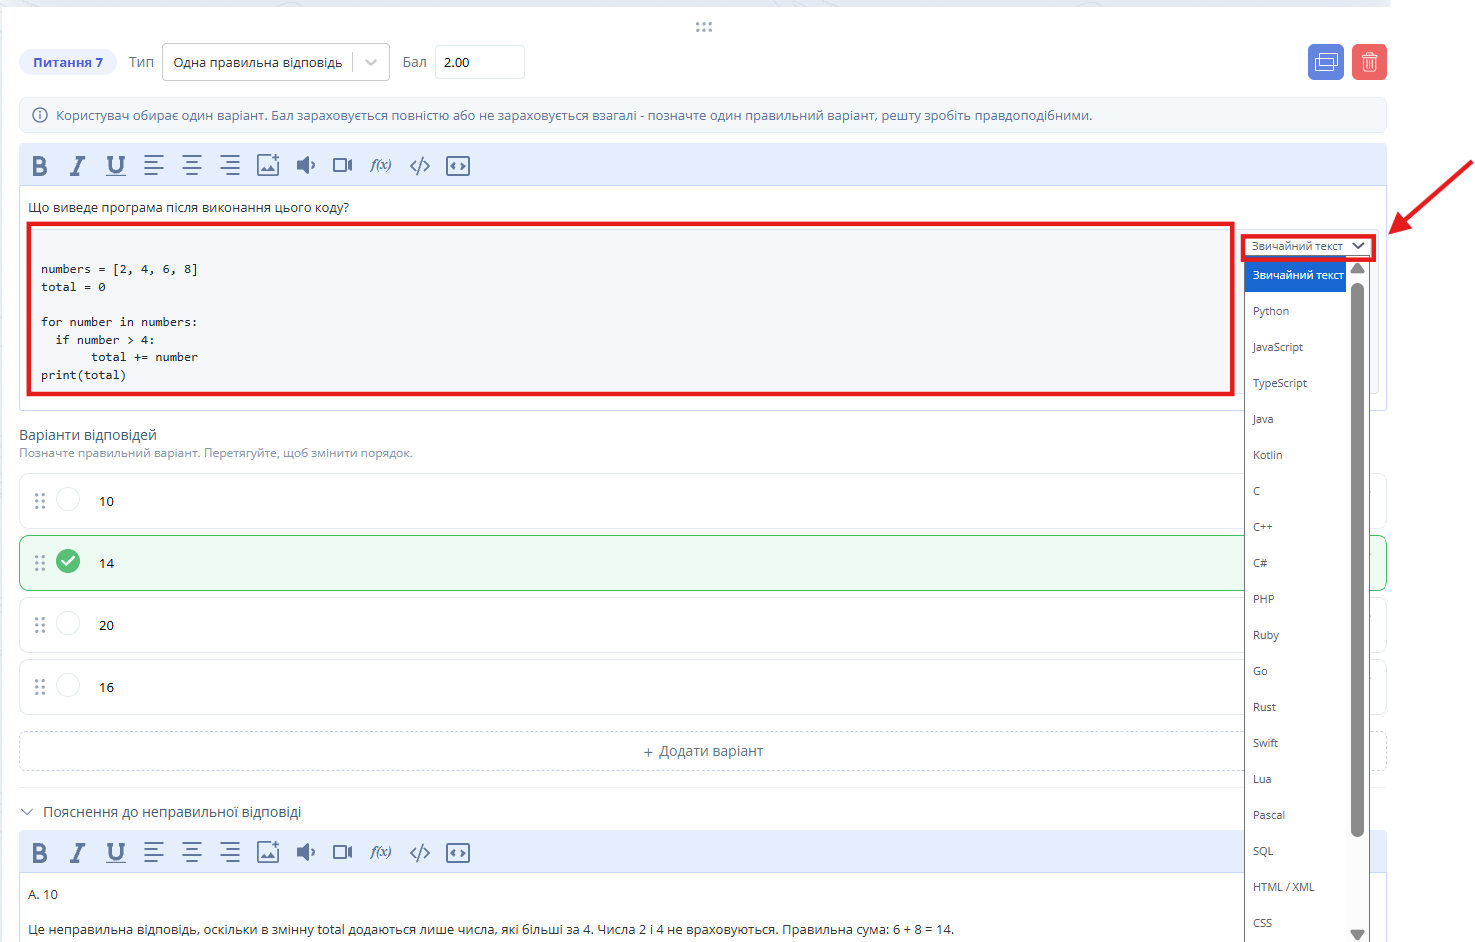Duplicate question 7 with the blue button

1326,62
